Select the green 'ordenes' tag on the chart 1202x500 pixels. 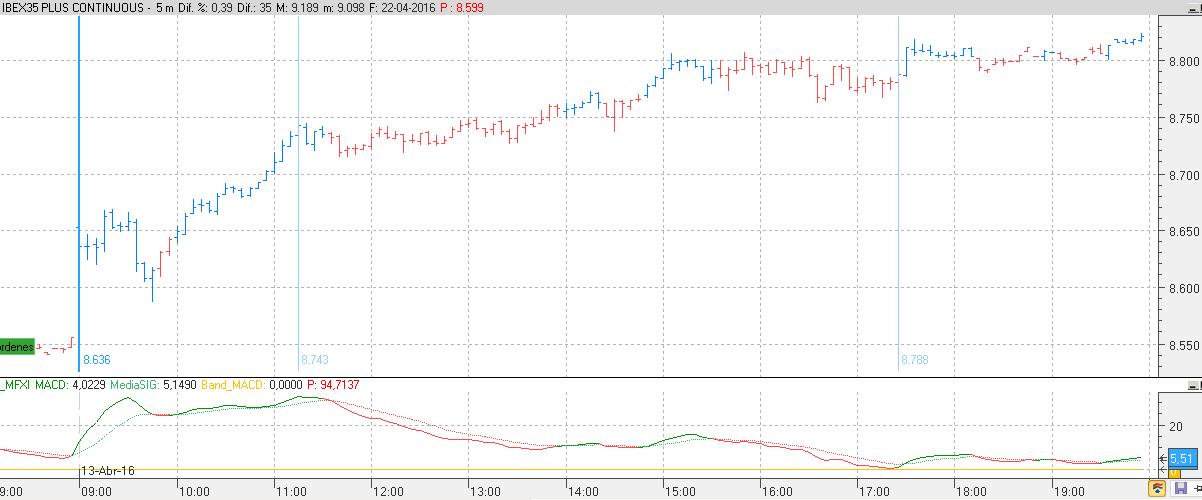tap(17, 347)
